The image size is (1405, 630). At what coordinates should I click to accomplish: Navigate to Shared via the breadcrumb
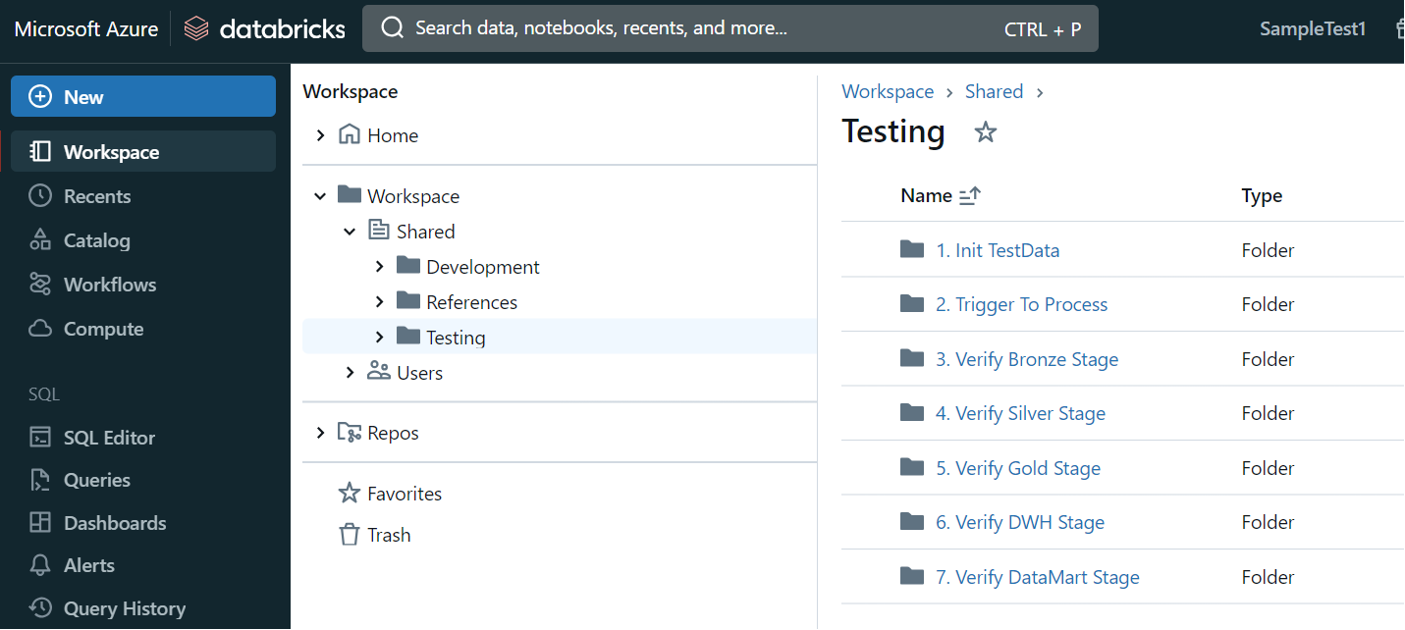[x=993, y=91]
